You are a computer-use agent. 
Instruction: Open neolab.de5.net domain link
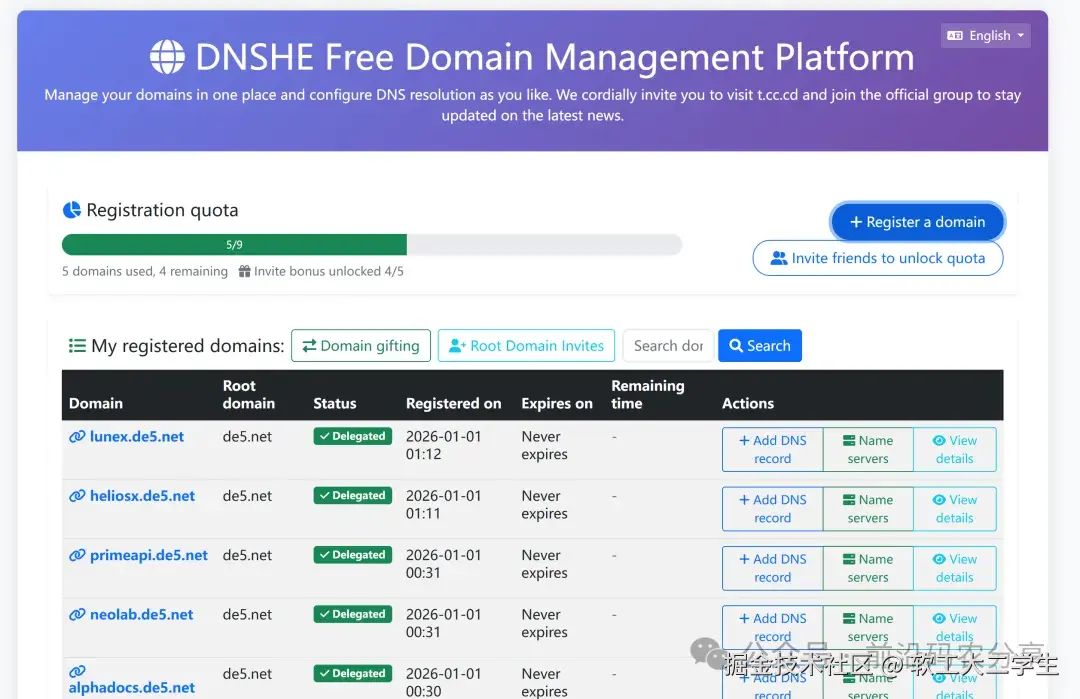(142, 614)
